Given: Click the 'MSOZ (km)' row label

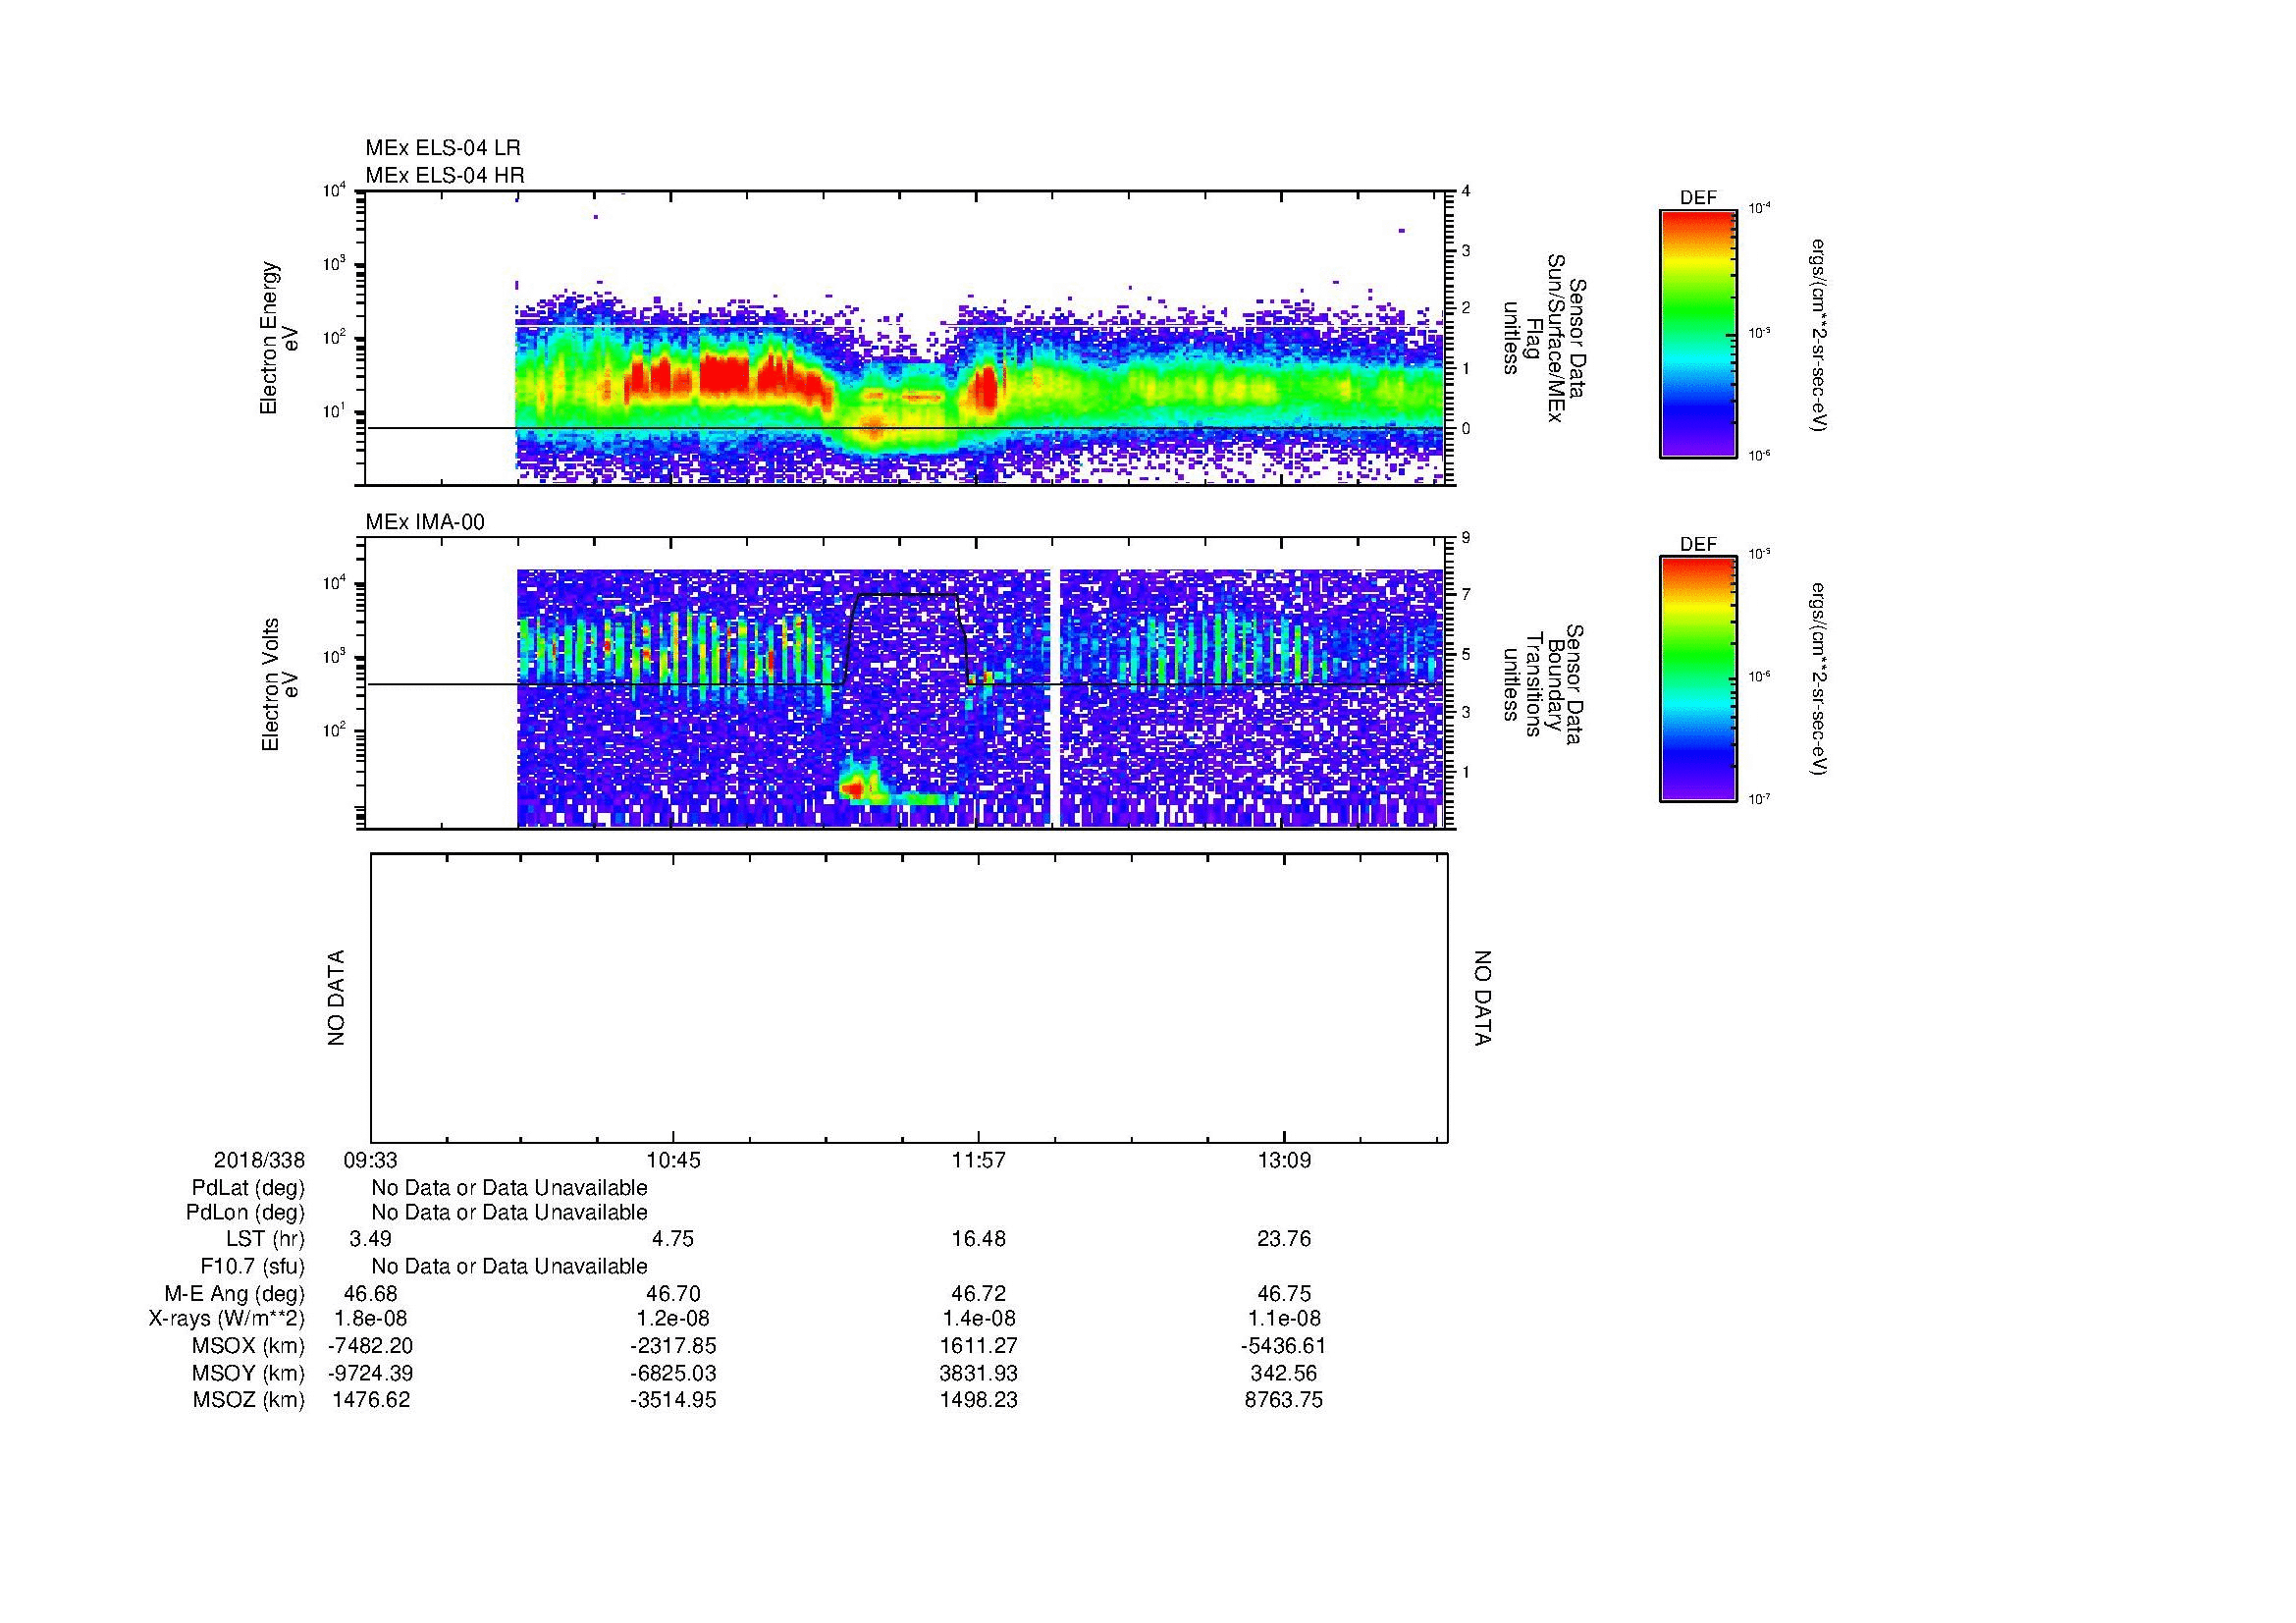Looking at the screenshot, I should (248, 1400).
